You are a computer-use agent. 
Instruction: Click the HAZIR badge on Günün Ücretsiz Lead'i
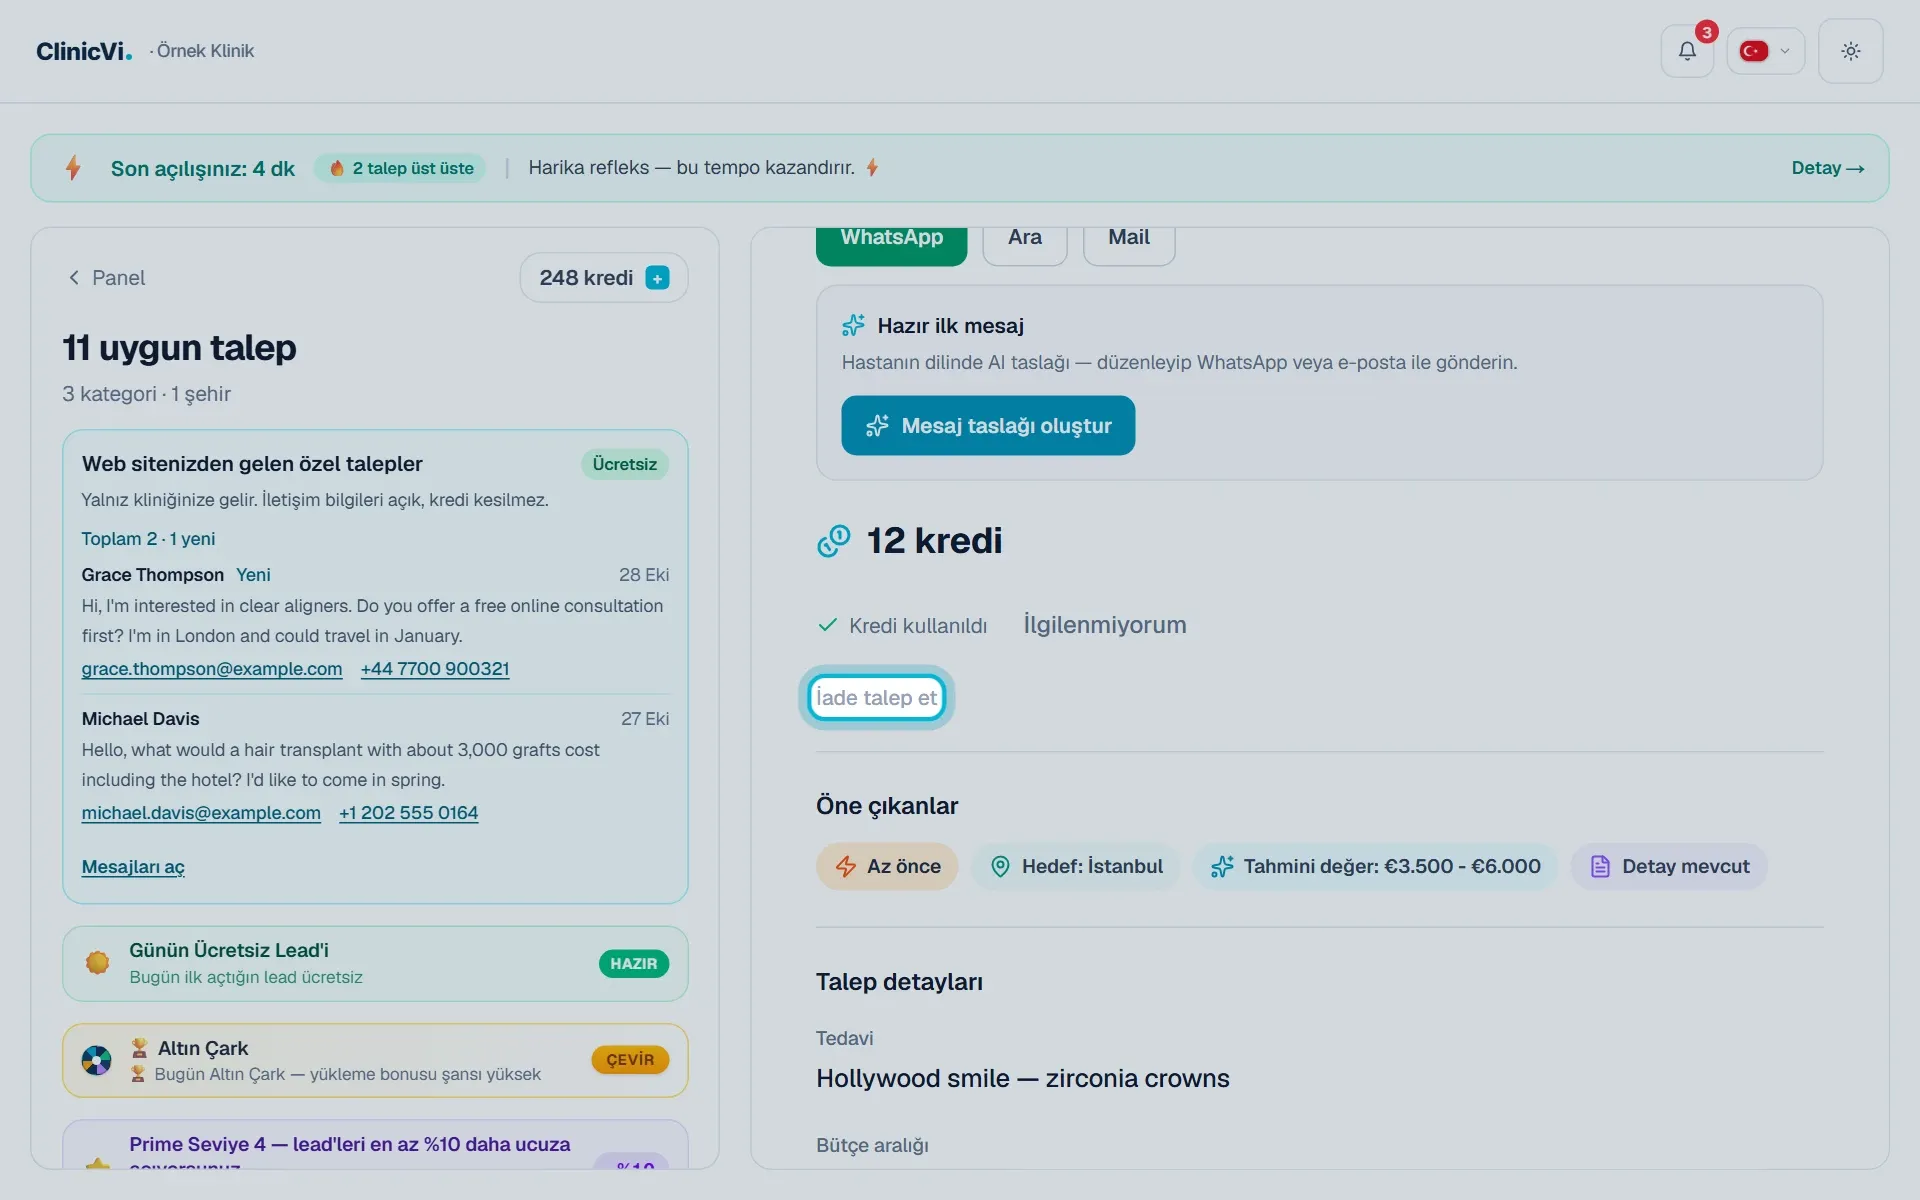point(634,964)
